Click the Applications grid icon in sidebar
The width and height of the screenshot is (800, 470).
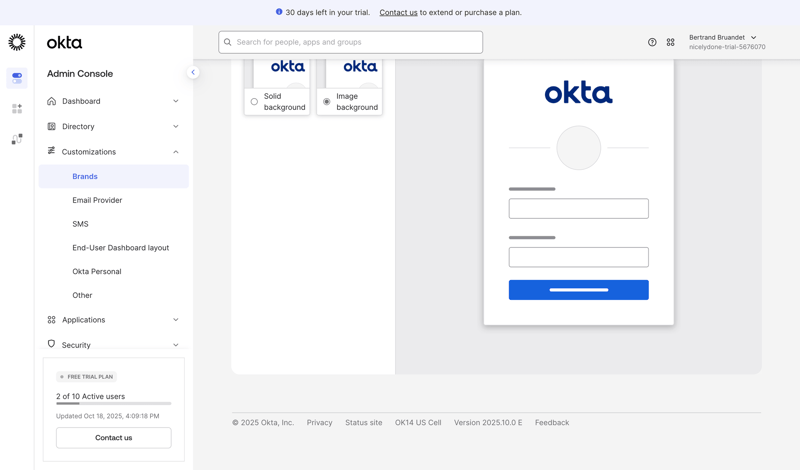tap(52, 319)
